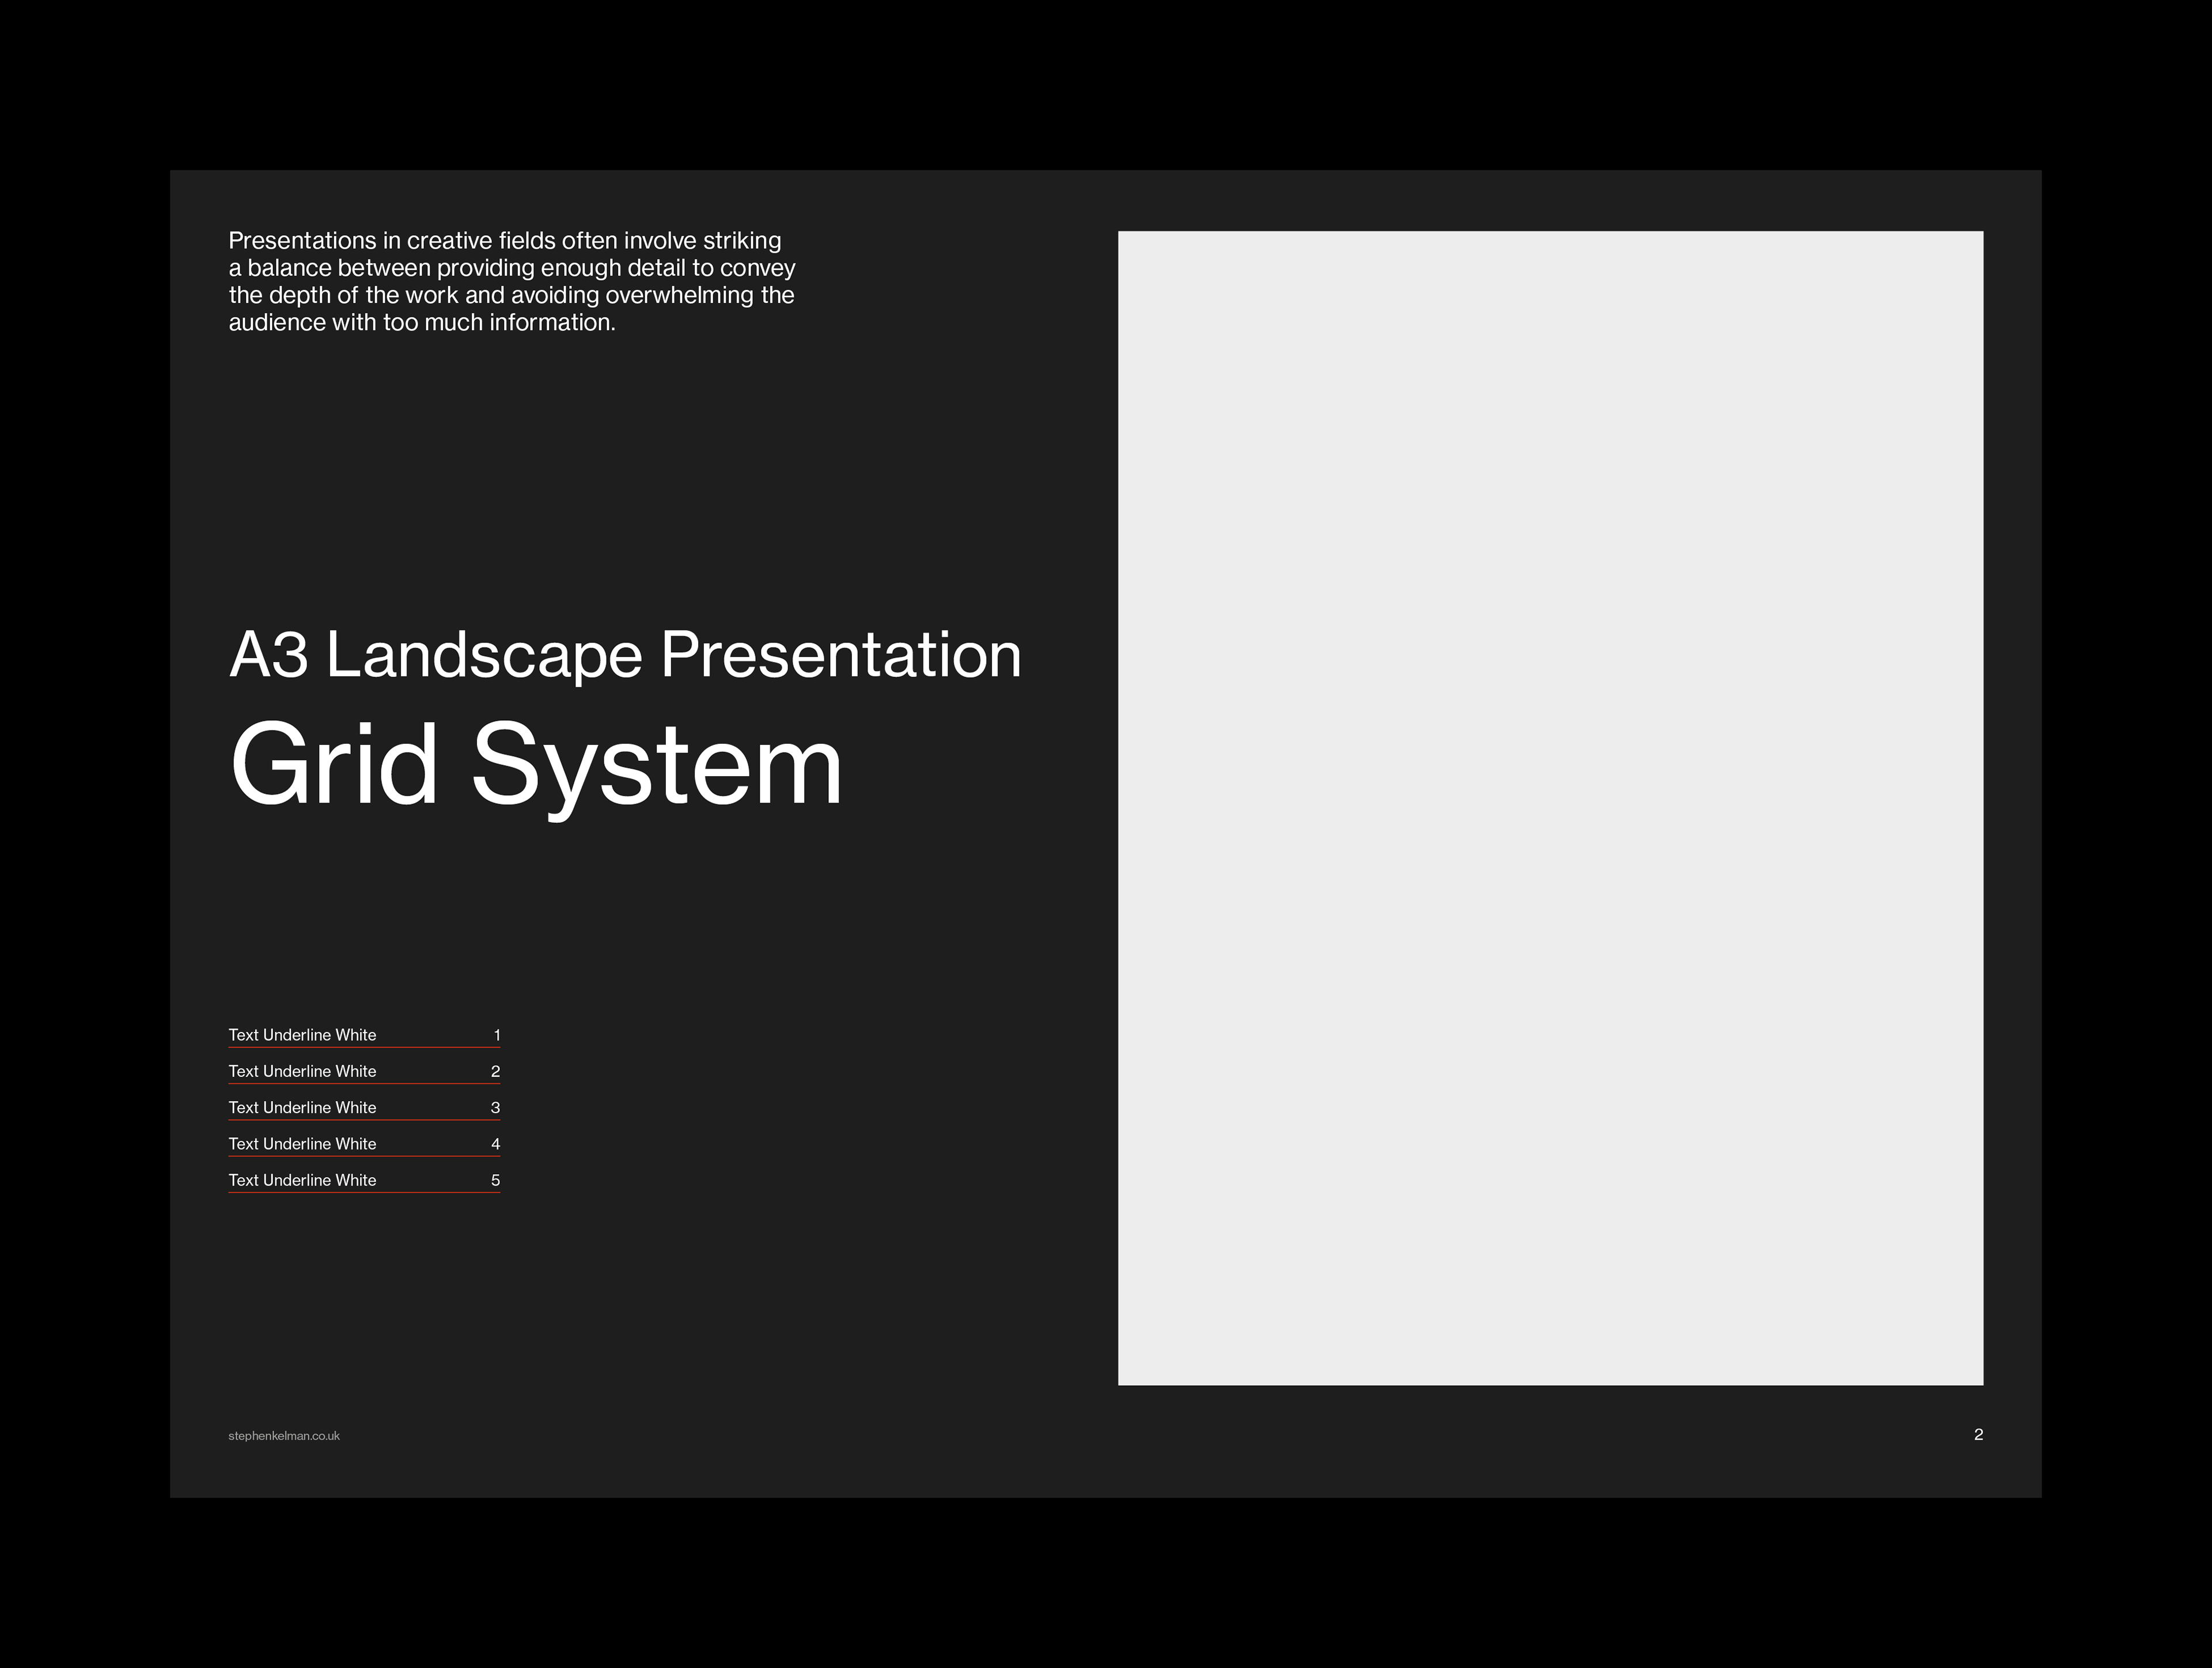Select the second Text Underline White entry
Screen dimensions: 2212x1668
coord(302,1071)
